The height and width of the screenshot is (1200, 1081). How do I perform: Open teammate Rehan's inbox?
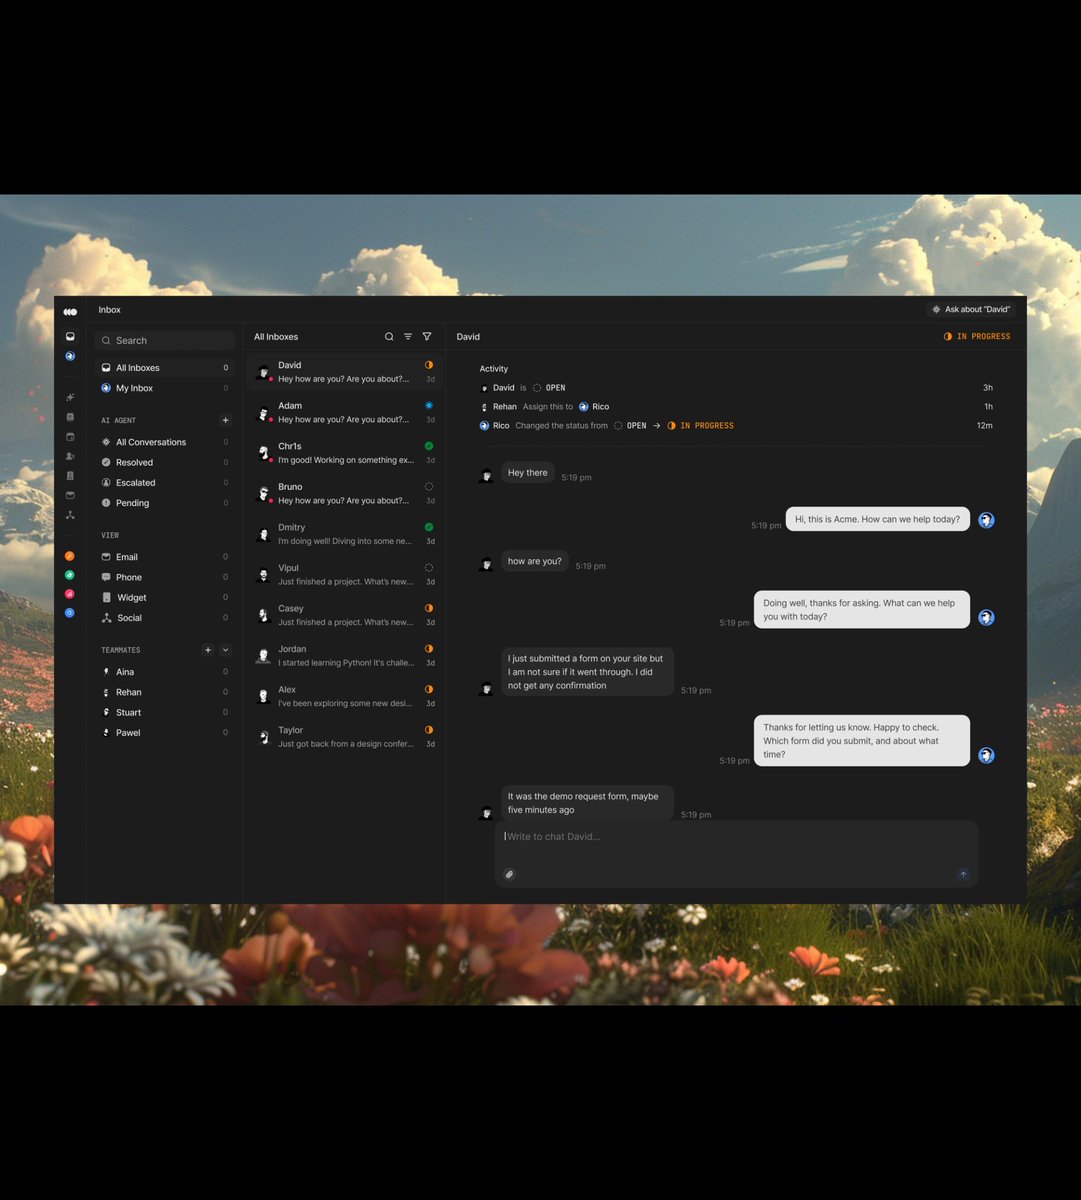click(x=165, y=692)
